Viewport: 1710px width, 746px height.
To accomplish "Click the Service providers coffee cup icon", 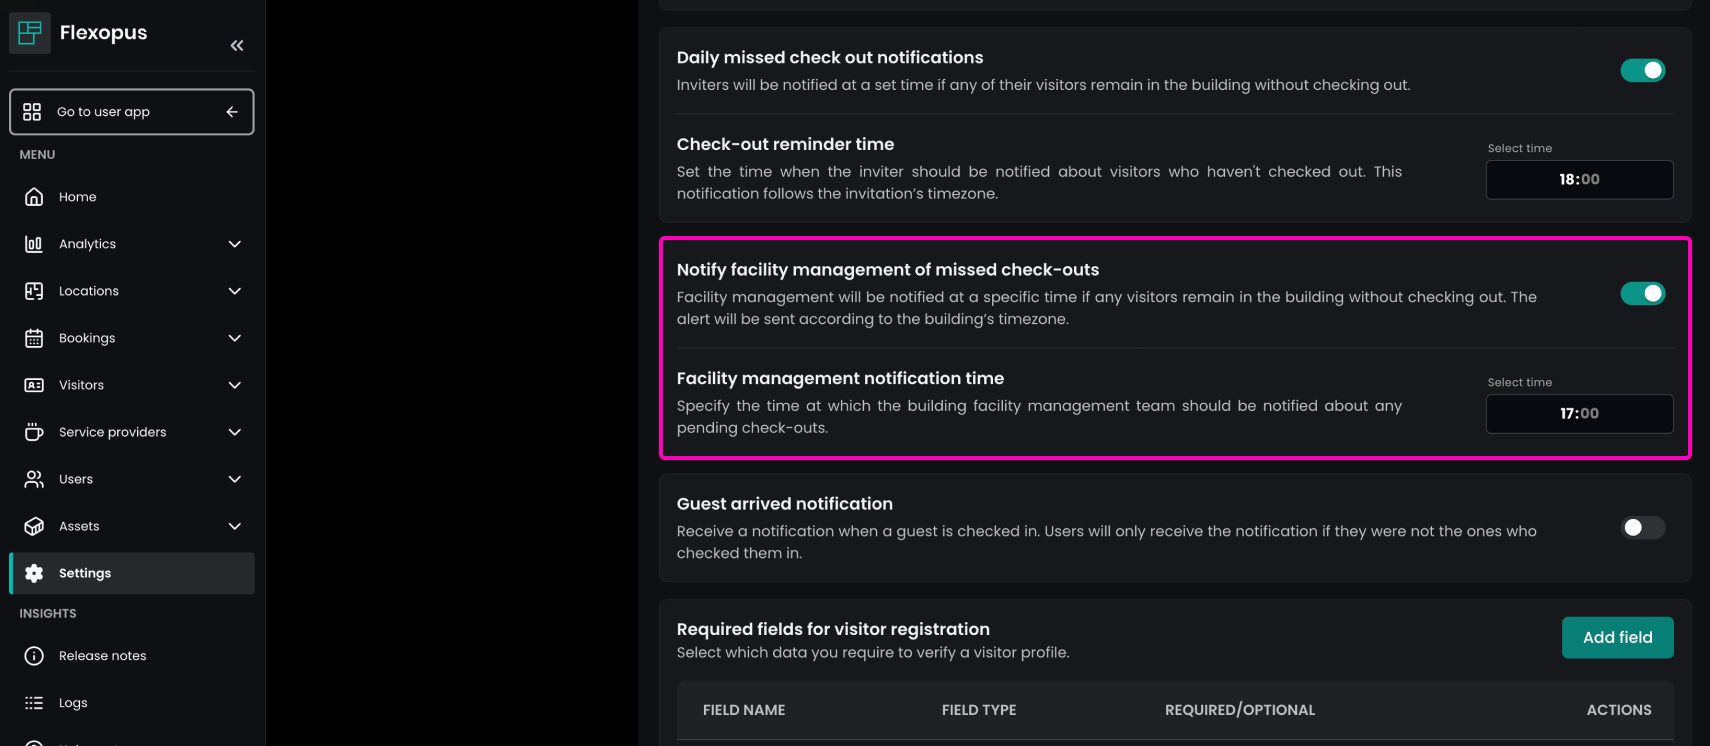I will pyautogui.click(x=34, y=432).
